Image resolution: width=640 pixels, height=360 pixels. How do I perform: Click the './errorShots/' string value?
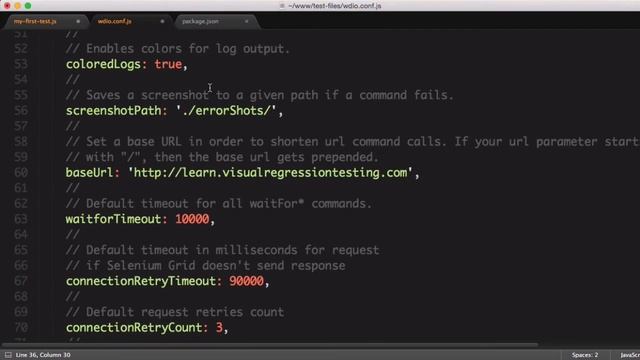[x=226, y=111]
